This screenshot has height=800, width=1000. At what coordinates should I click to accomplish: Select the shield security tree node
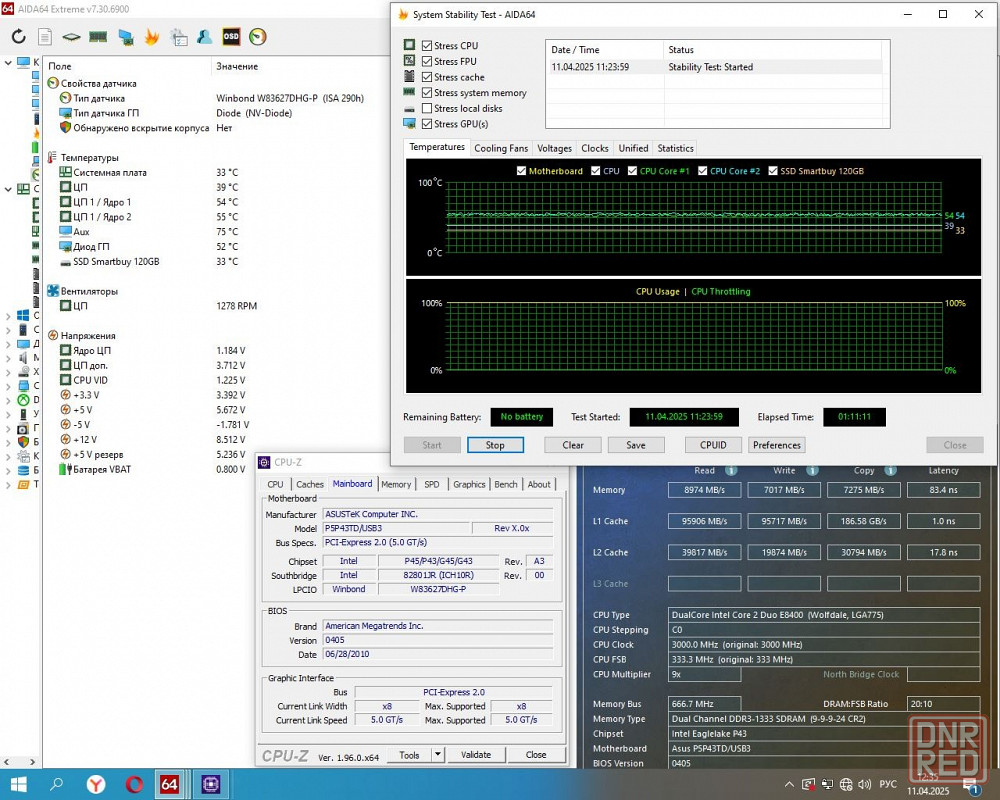click(x=23, y=441)
